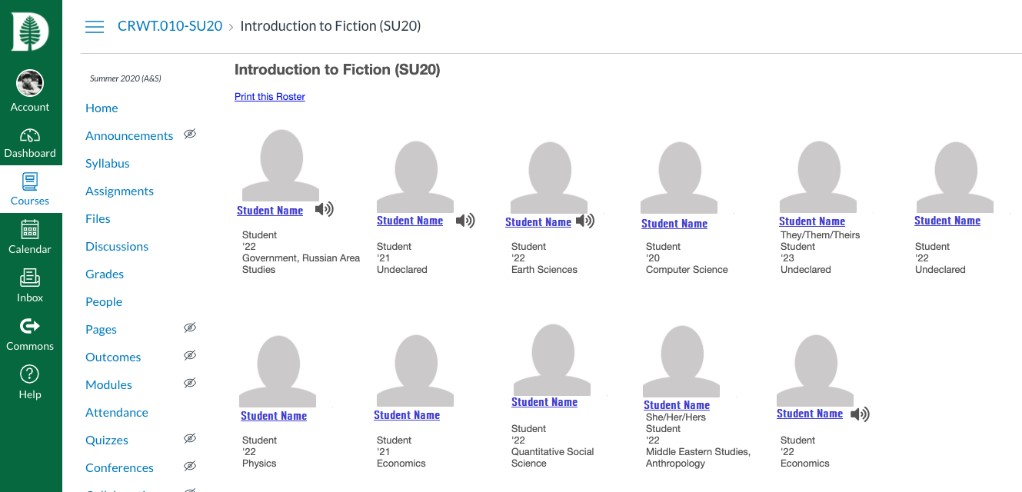Play name audio for Government, Russian Area Studies student
This screenshot has width=1022, height=492.
(324, 209)
